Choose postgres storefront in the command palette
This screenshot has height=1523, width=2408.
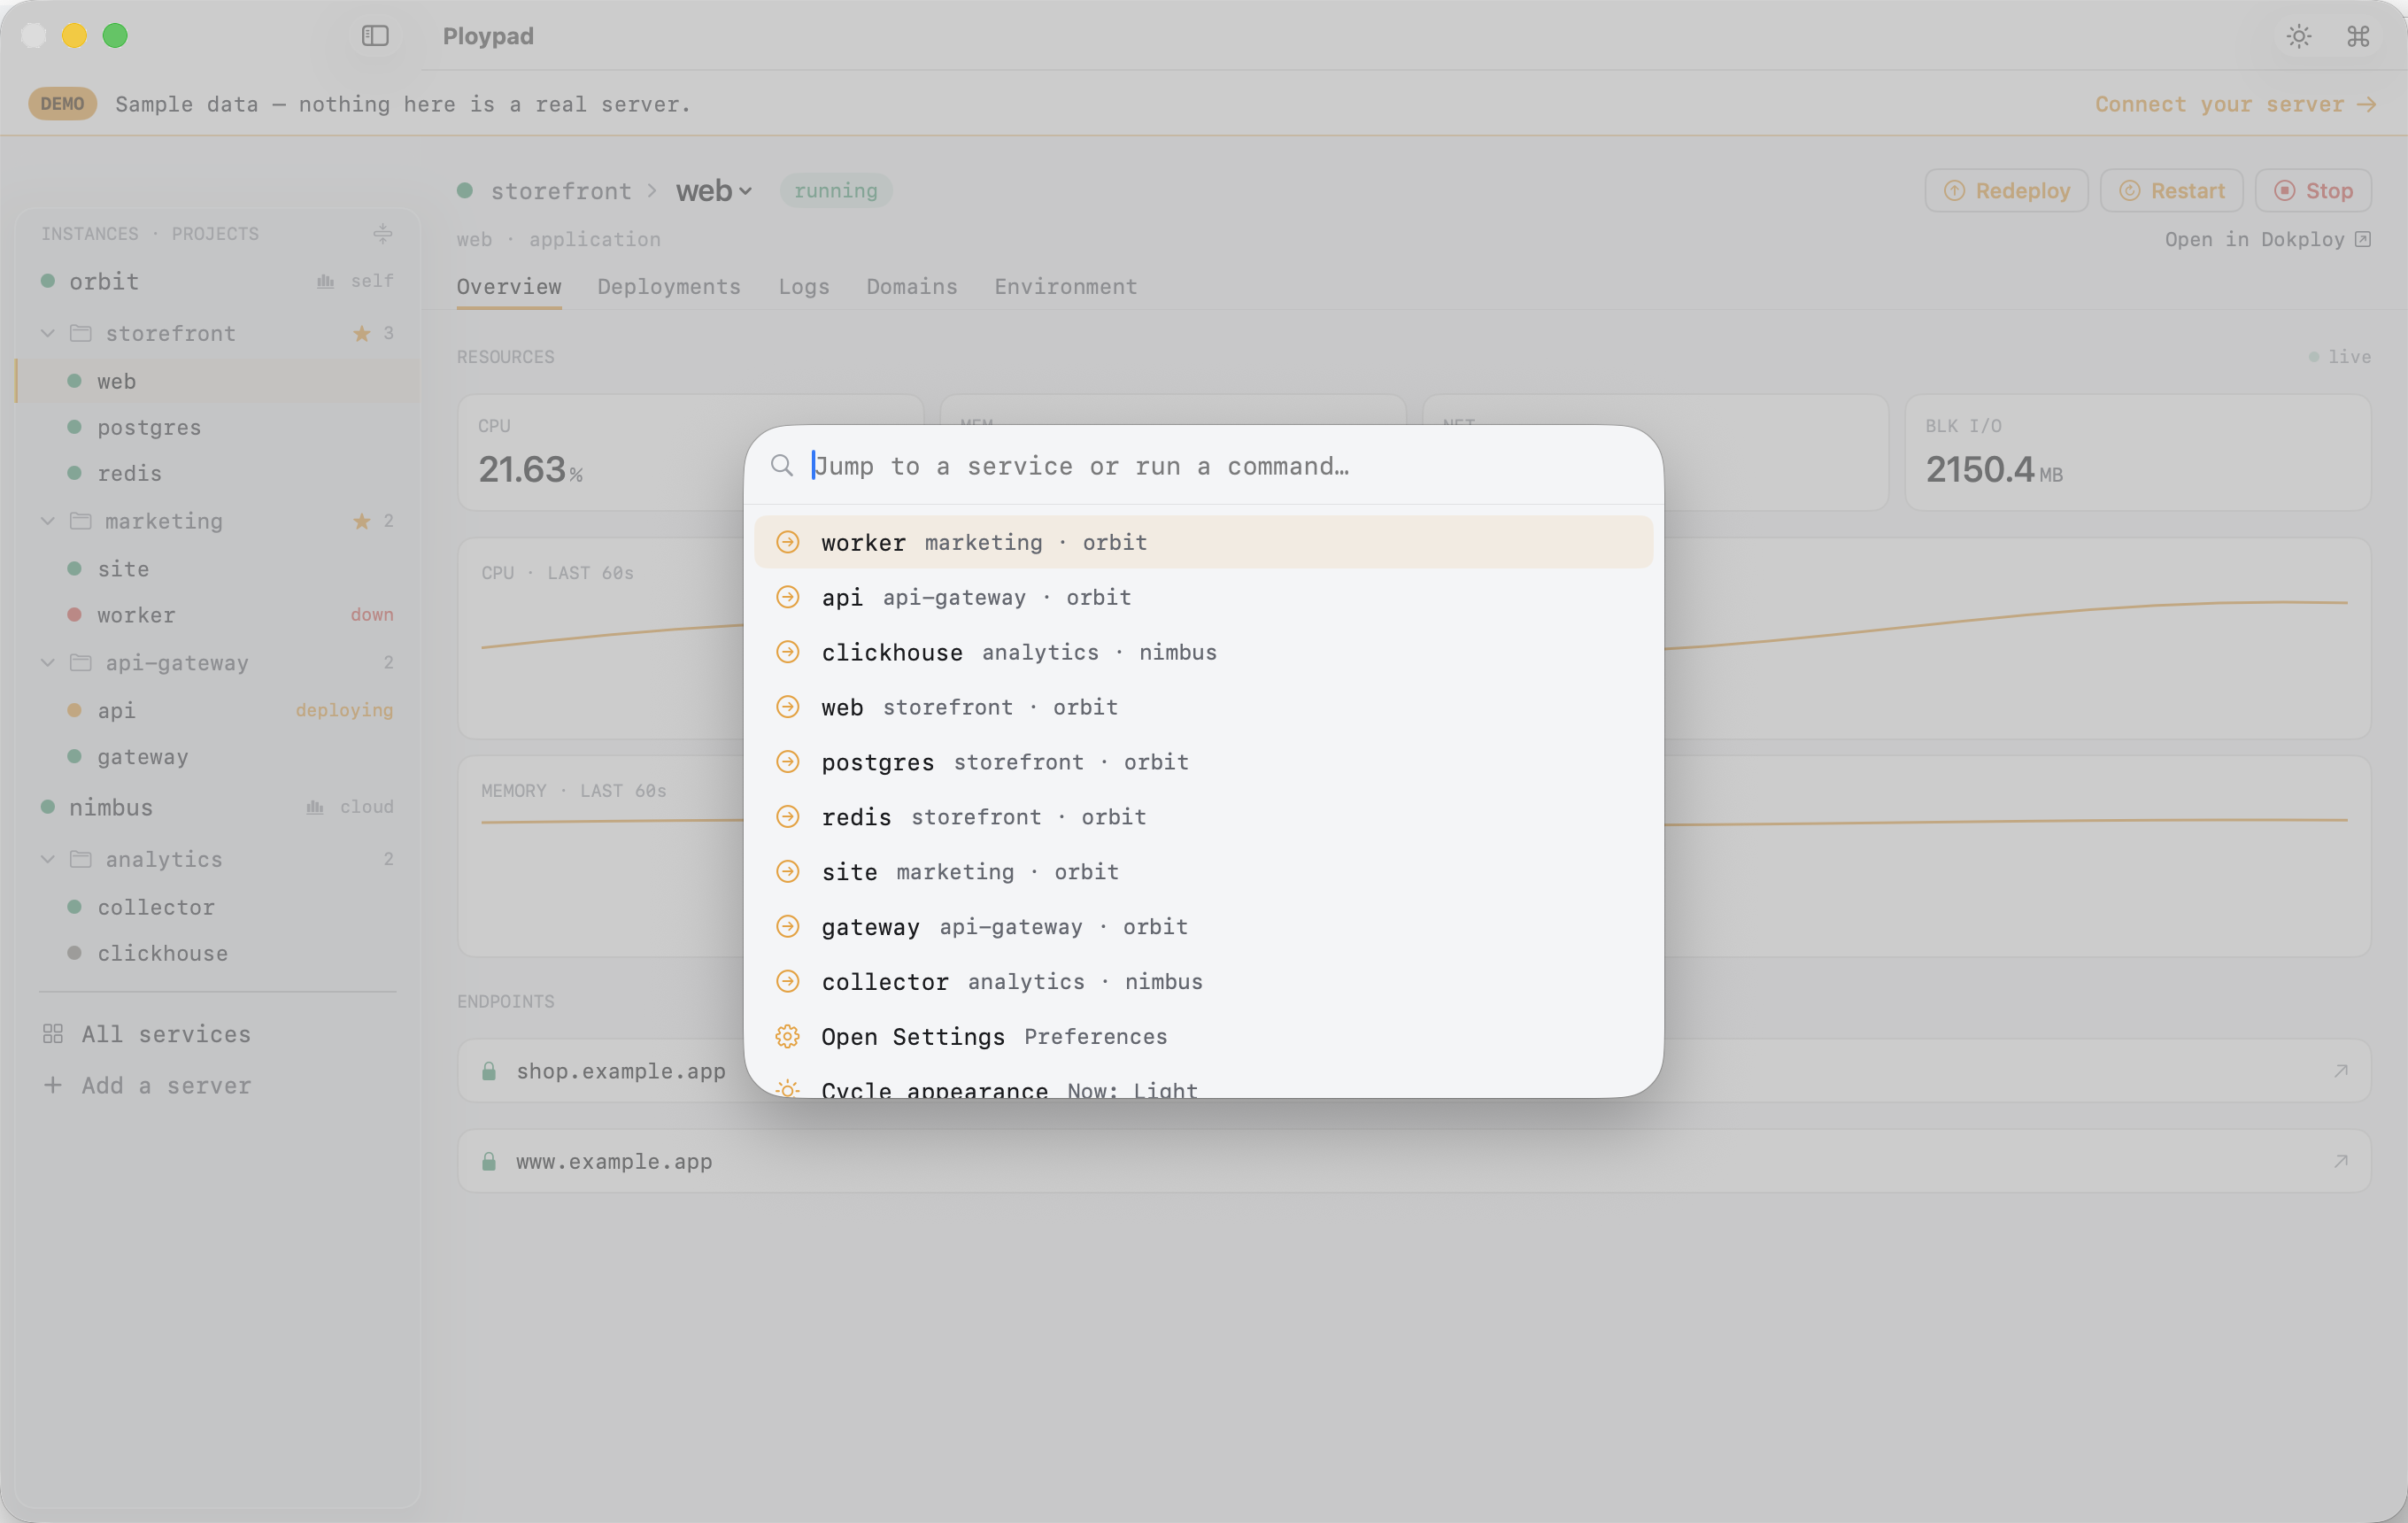pos(1203,762)
